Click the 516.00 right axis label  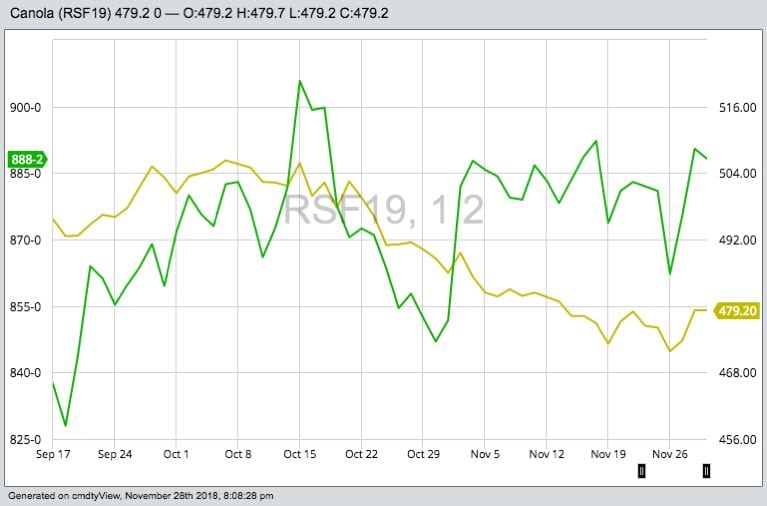point(735,108)
